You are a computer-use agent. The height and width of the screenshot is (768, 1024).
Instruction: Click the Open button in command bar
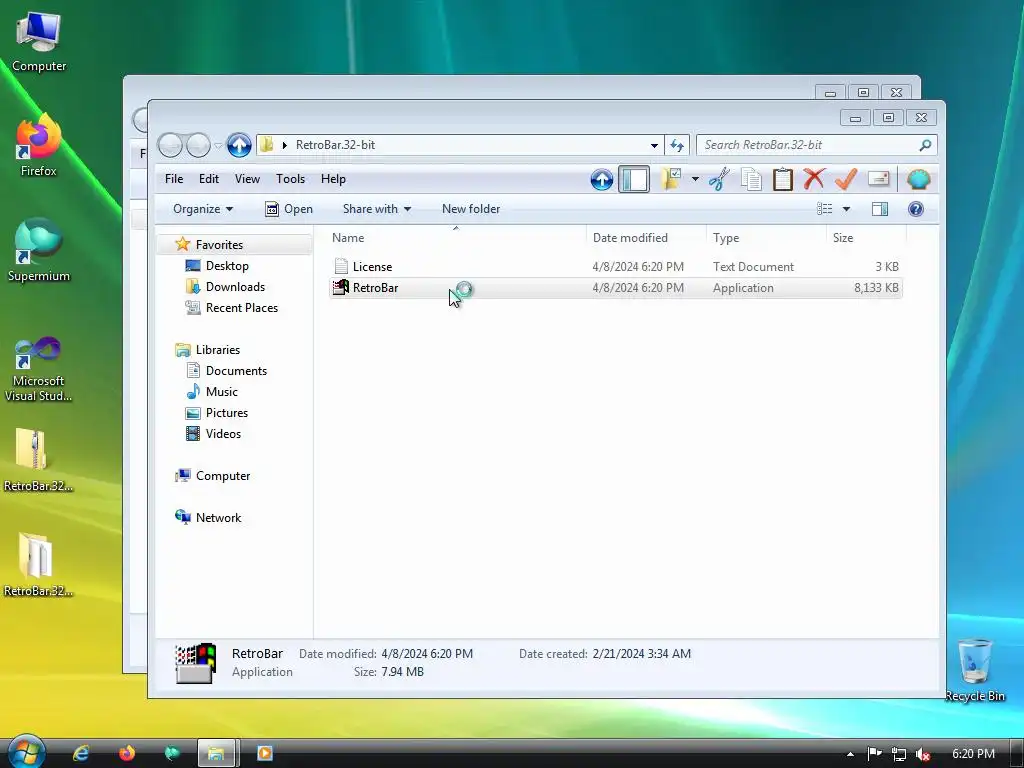289,209
